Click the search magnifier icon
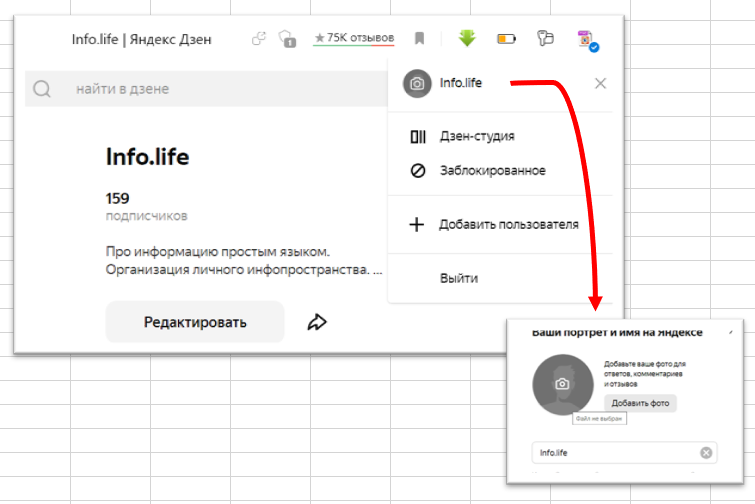The width and height of the screenshot is (755, 504). tap(42, 89)
